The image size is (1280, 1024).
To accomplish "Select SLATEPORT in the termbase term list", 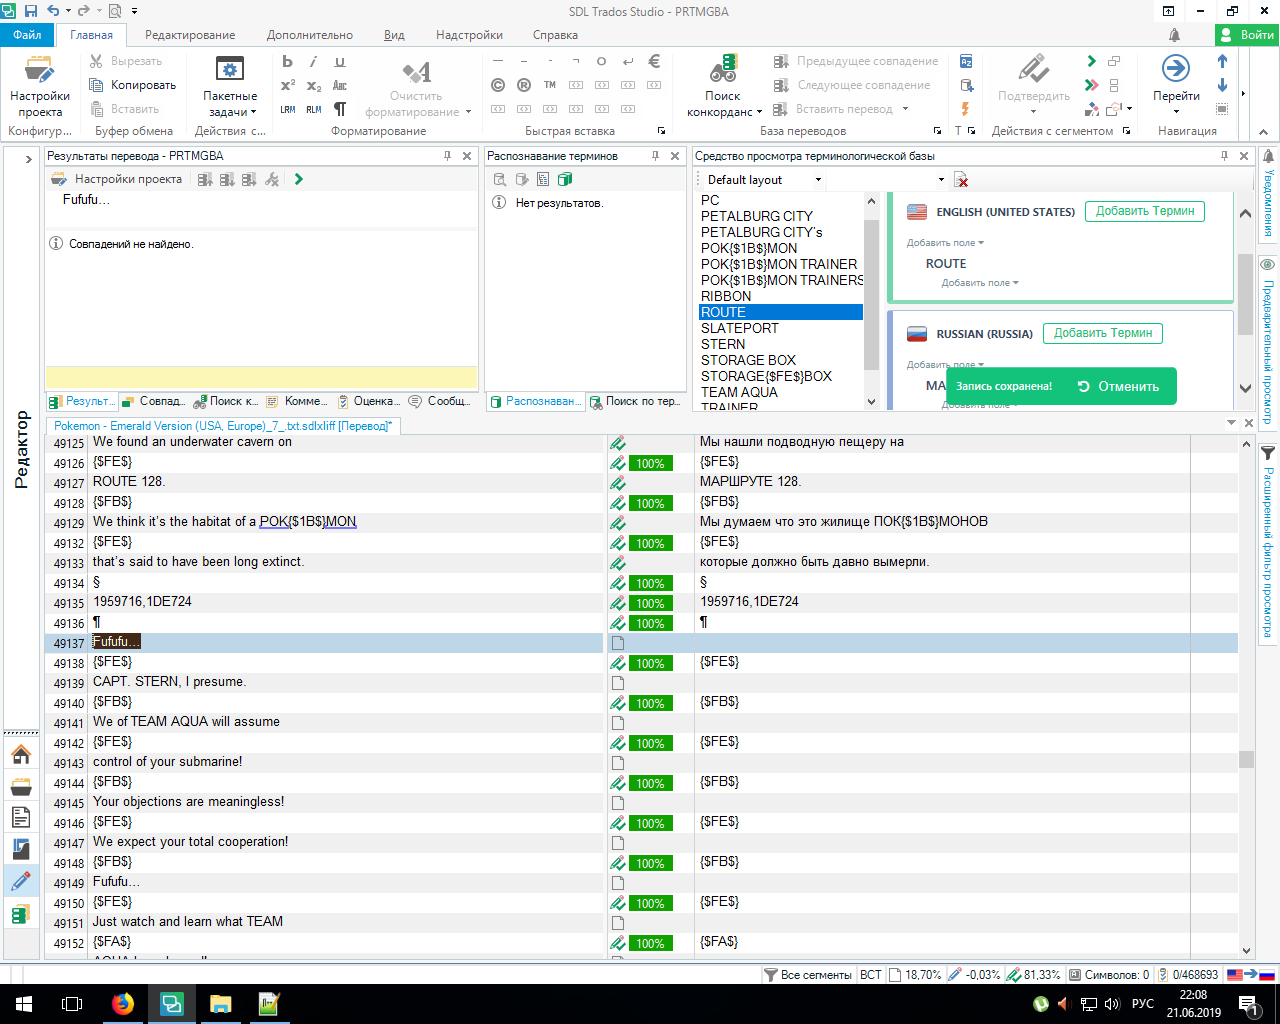I will pyautogui.click(x=740, y=328).
